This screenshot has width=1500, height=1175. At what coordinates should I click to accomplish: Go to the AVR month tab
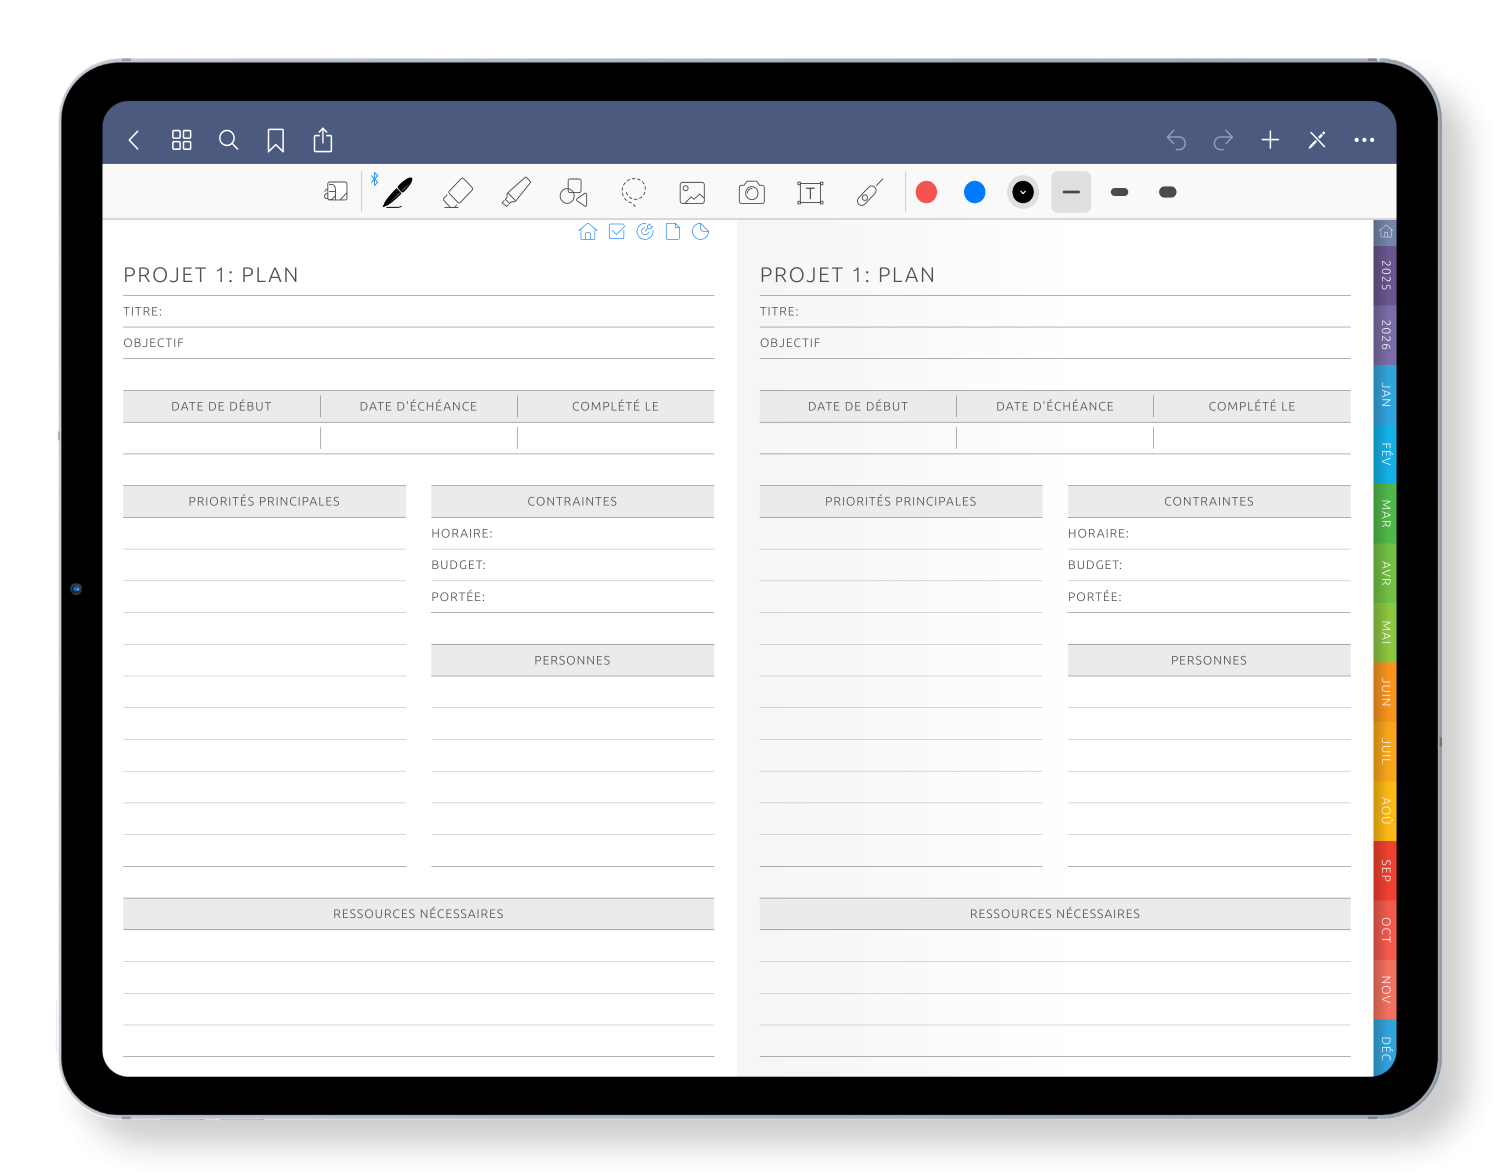pos(1385,573)
